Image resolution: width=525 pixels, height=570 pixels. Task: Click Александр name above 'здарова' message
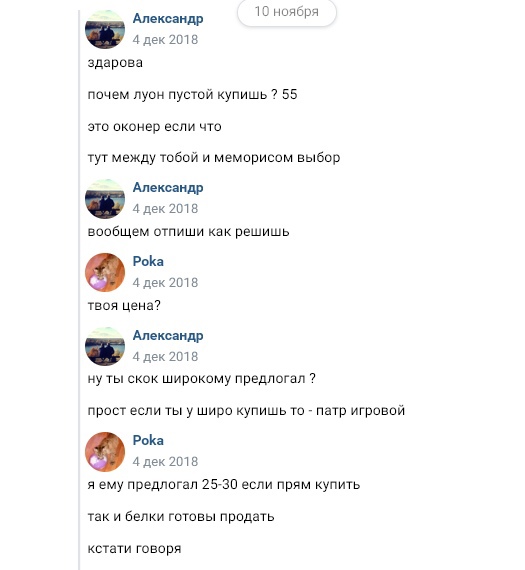(x=168, y=19)
